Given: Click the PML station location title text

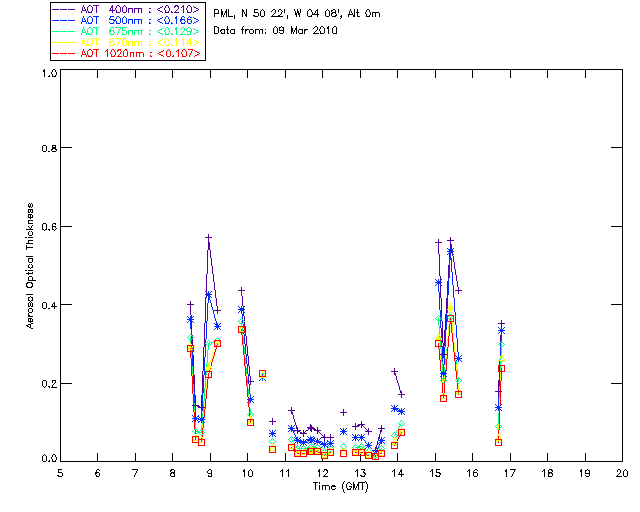Looking at the screenshot, I should click(296, 14).
